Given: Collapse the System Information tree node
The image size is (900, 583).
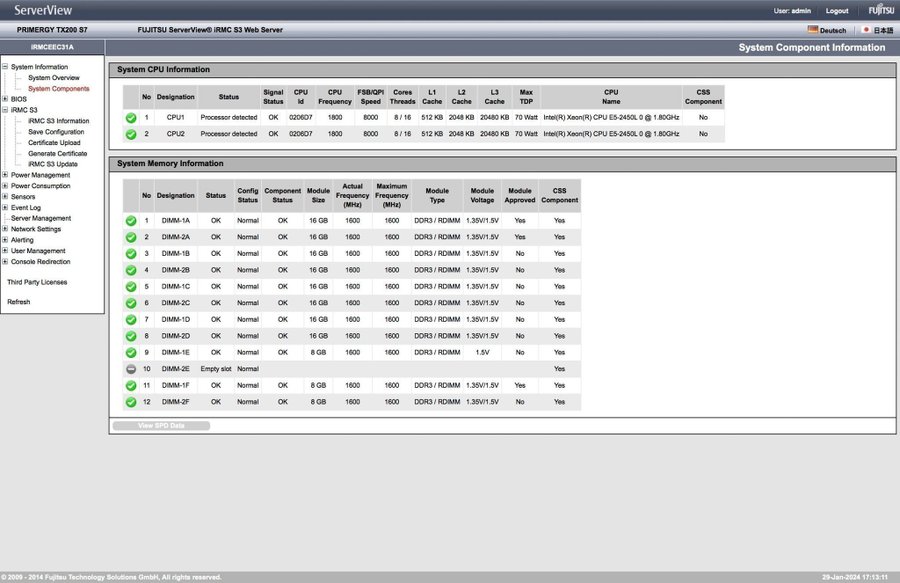Looking at the screenshot, I should [5, 67].
